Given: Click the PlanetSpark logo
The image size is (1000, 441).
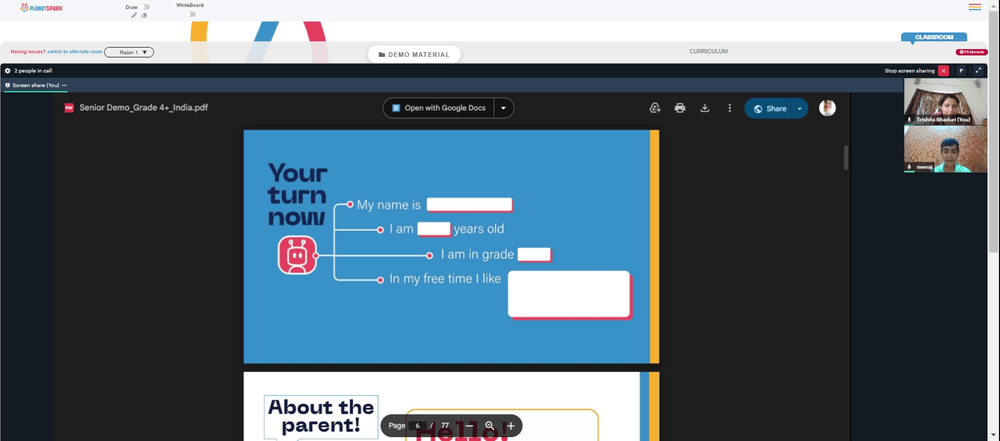Looking at the screenshot, I should pos(41,8).
